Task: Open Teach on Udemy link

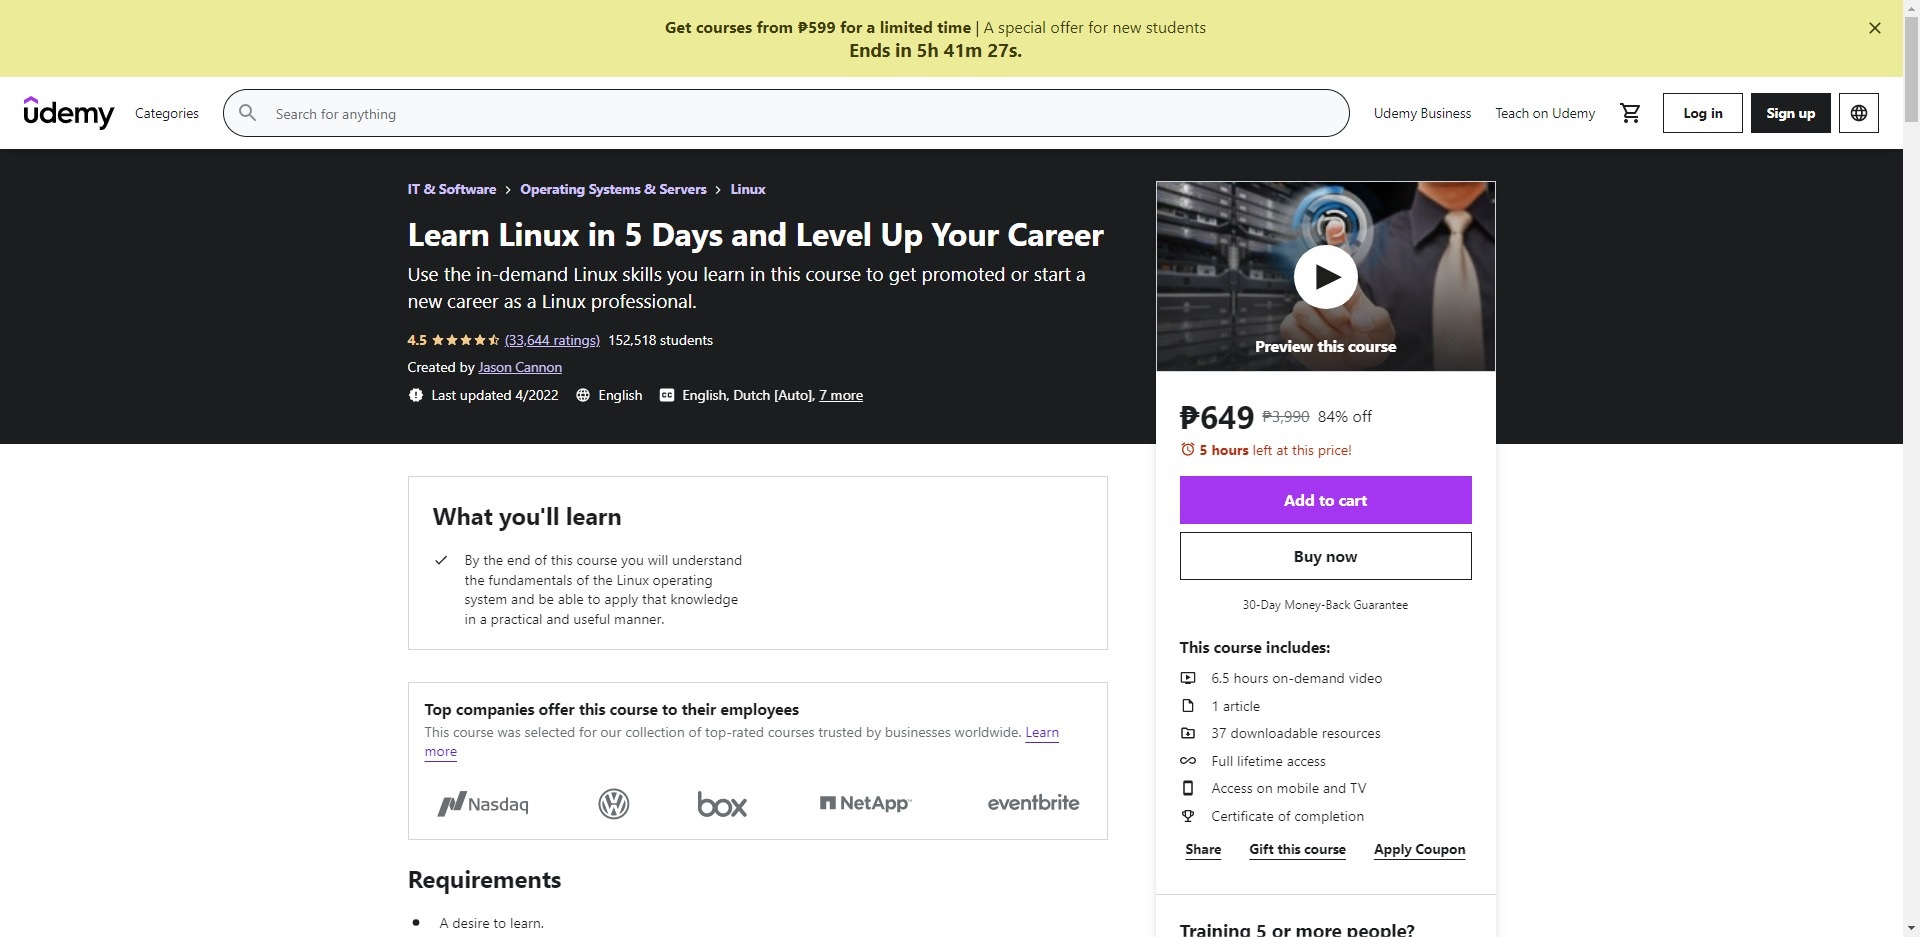Action: coord(1545,113)
